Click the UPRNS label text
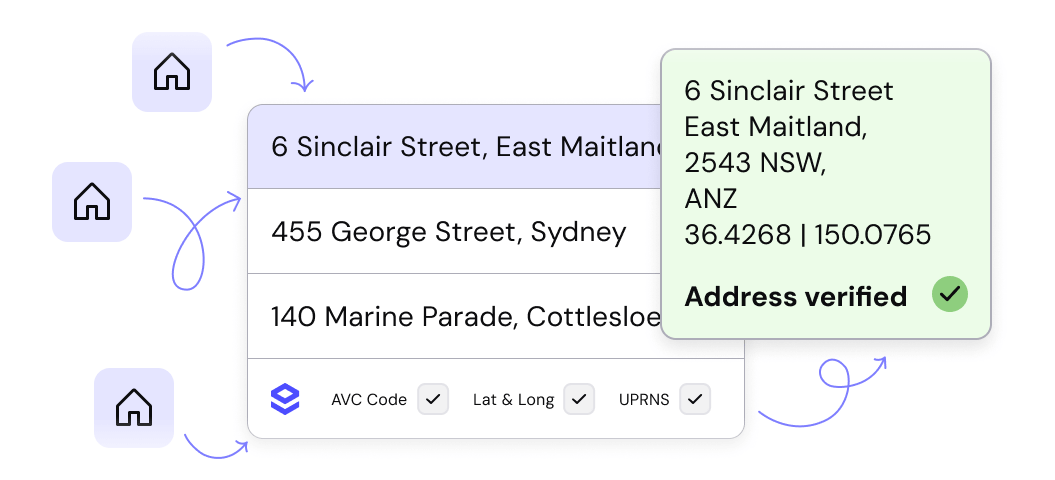Screen dimensions: 1055x480 click(x=644, y=400)
